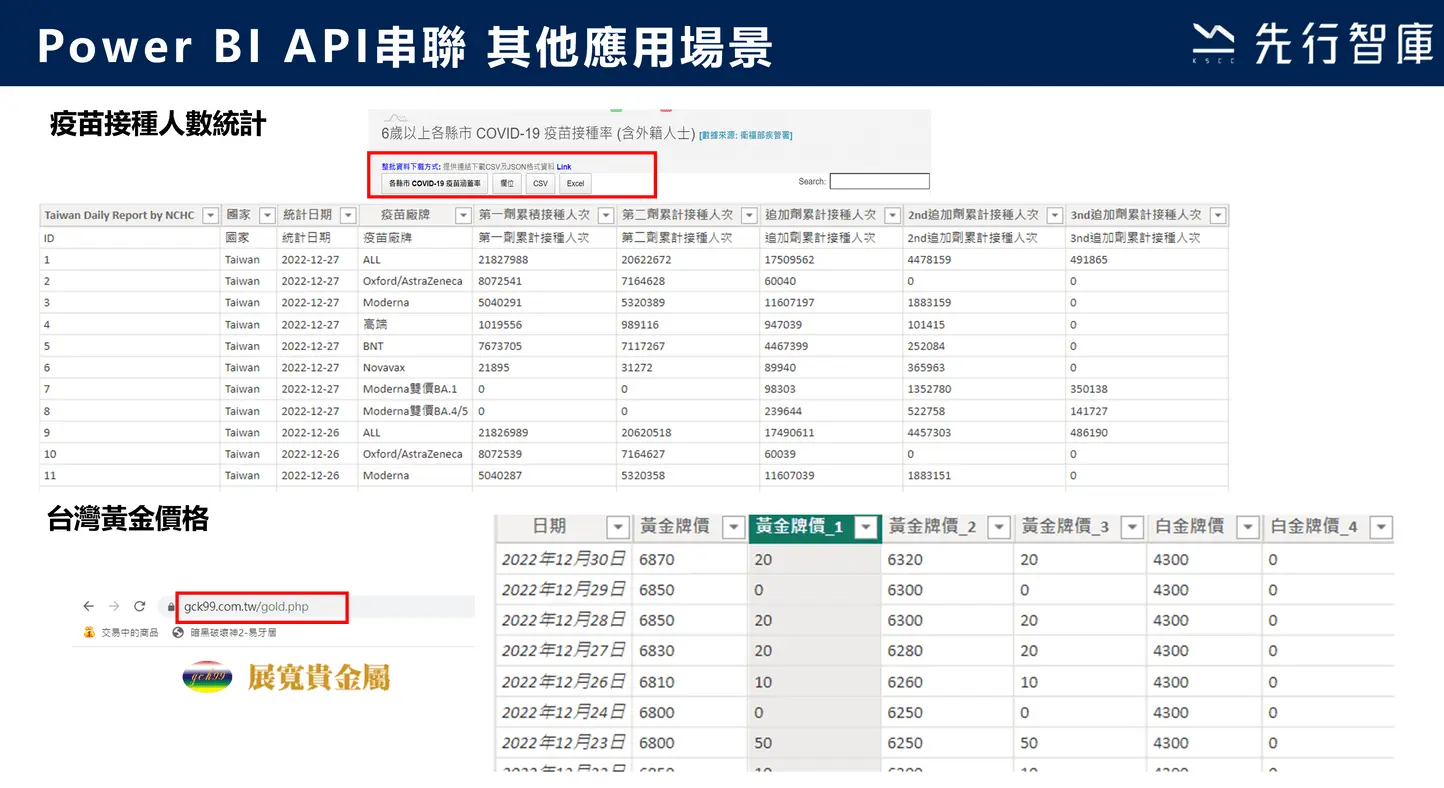
Task: Click the Novavax vaccine brand cell
Action: 415,368
